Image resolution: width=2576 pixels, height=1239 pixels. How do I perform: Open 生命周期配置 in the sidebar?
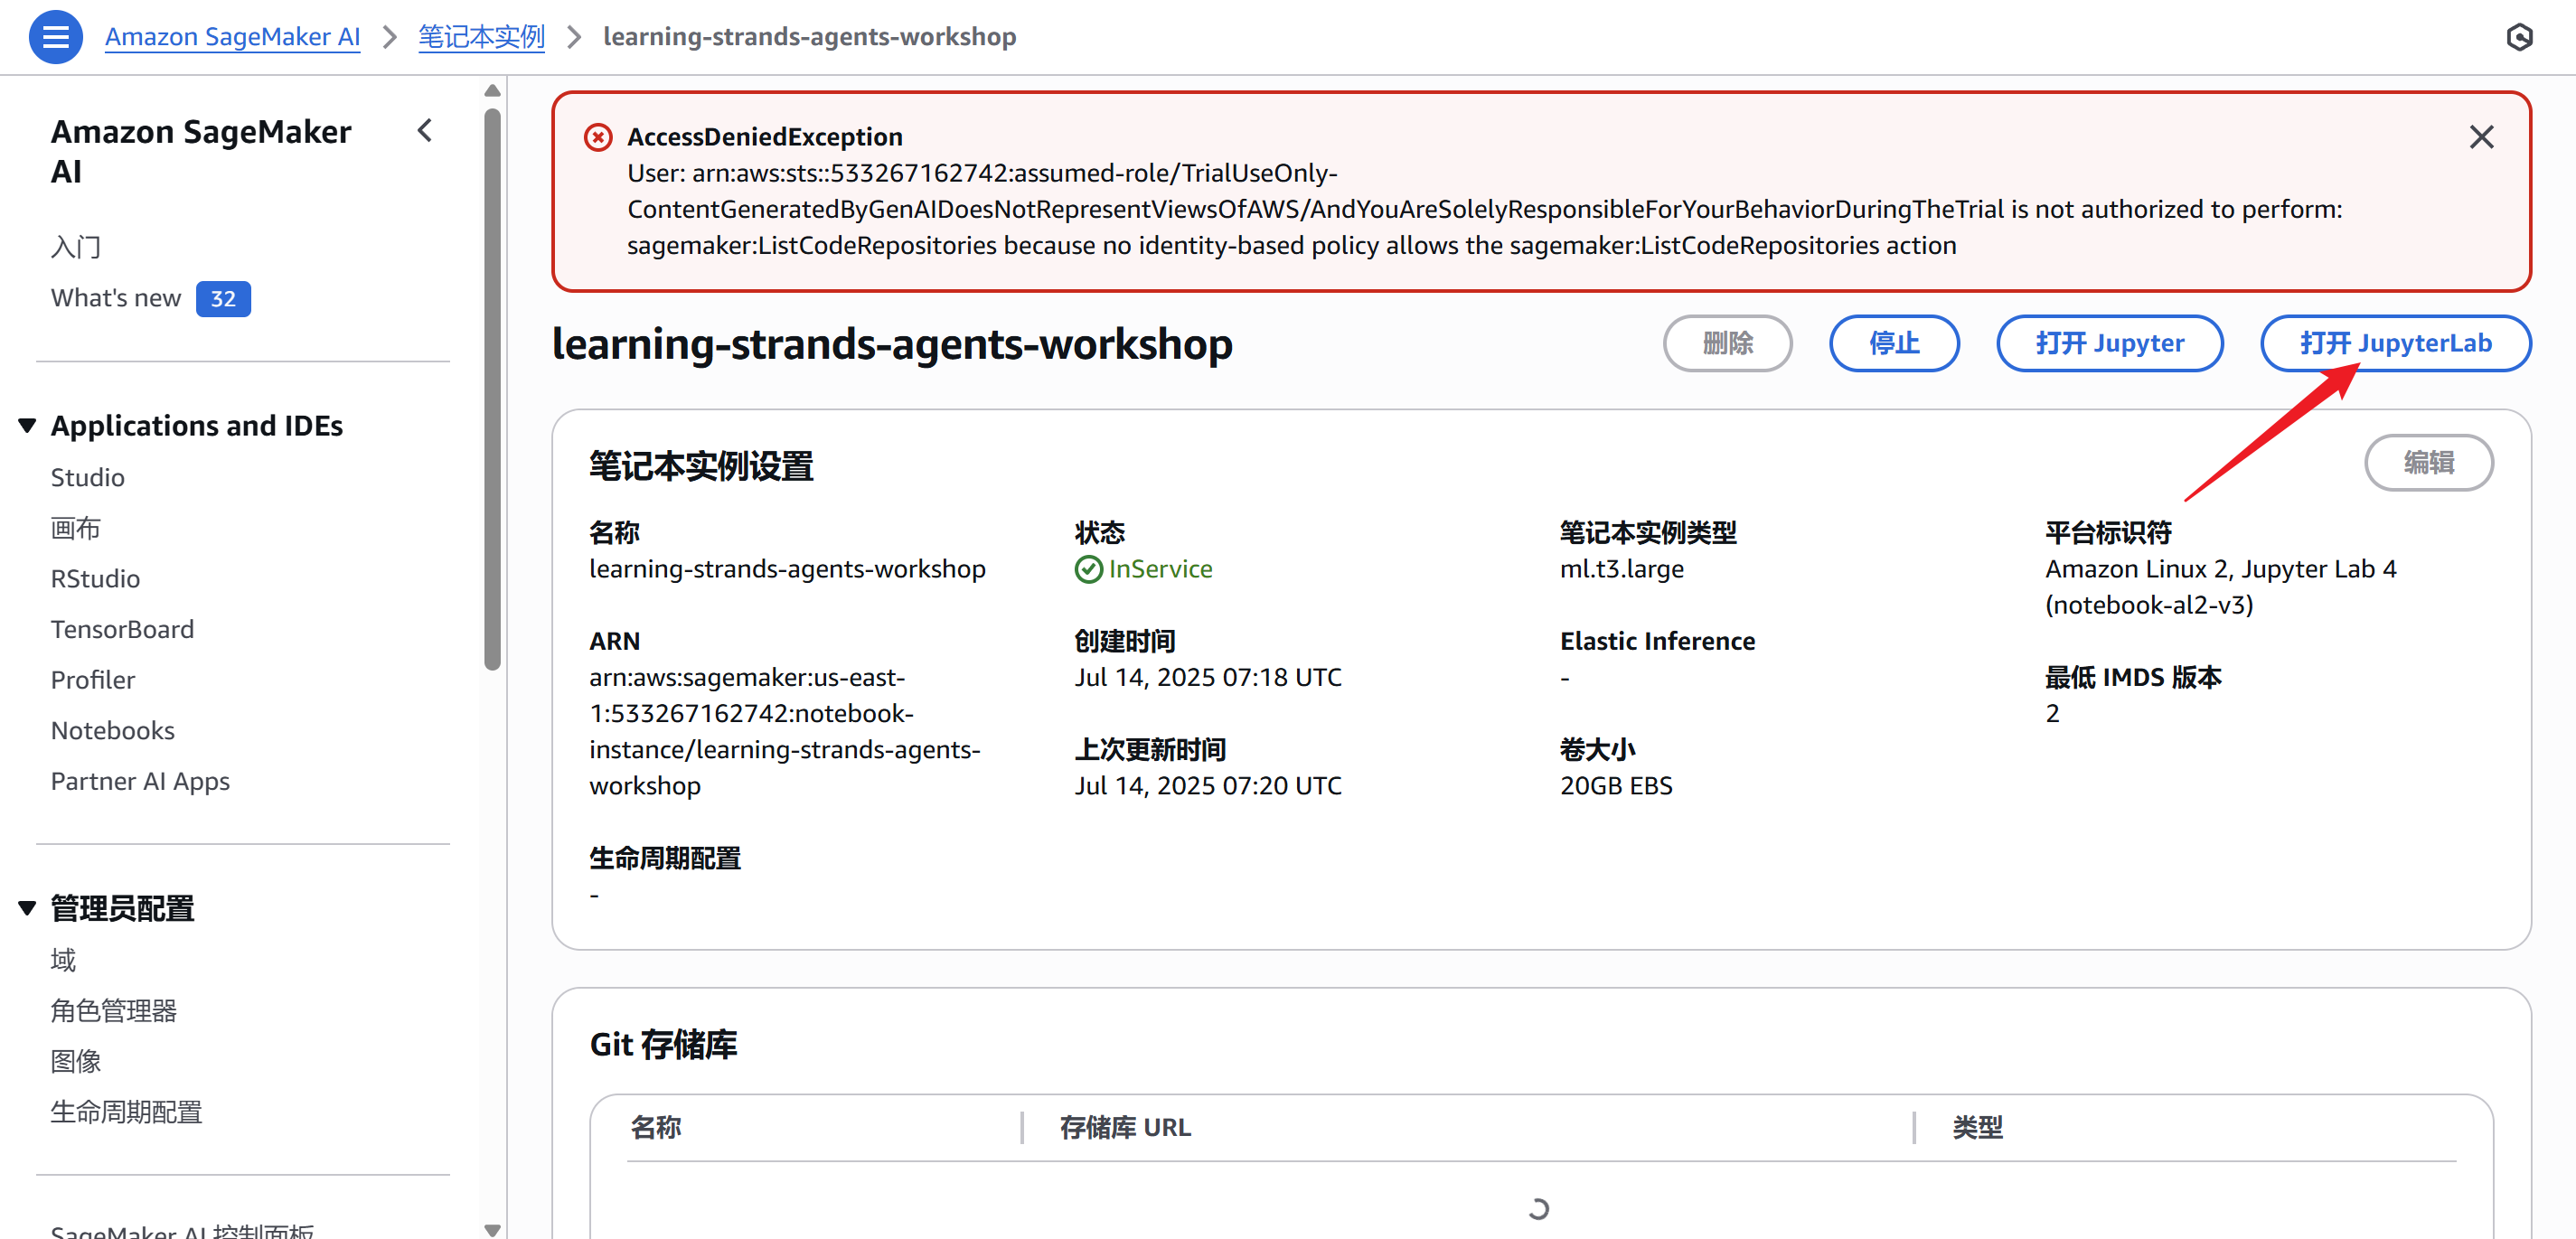click(126, 1112)
